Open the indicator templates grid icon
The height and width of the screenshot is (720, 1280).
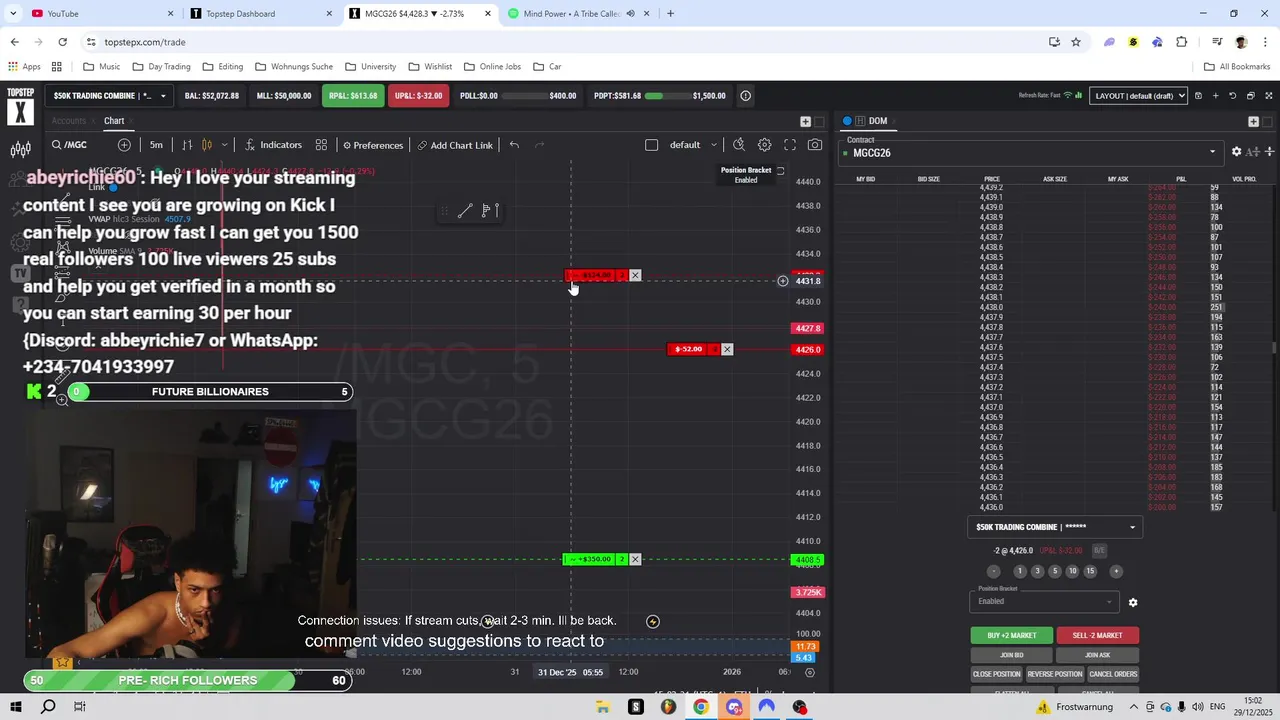[321, 145]
